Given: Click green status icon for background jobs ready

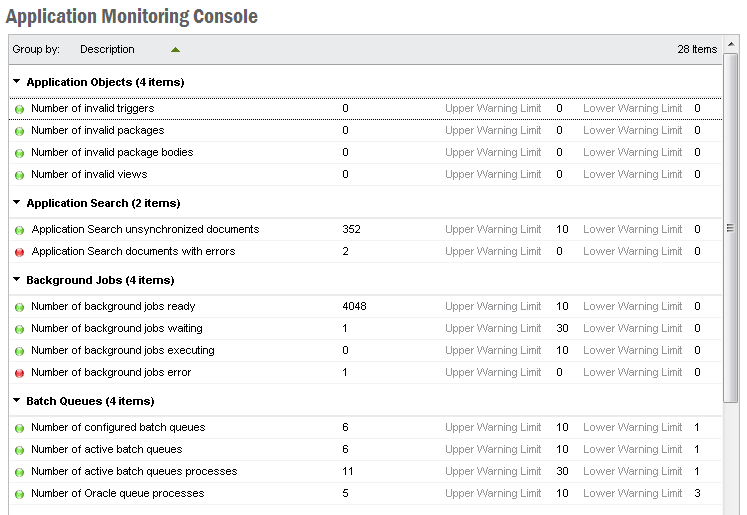Looking at the screenshot, I should pos(20,307).
